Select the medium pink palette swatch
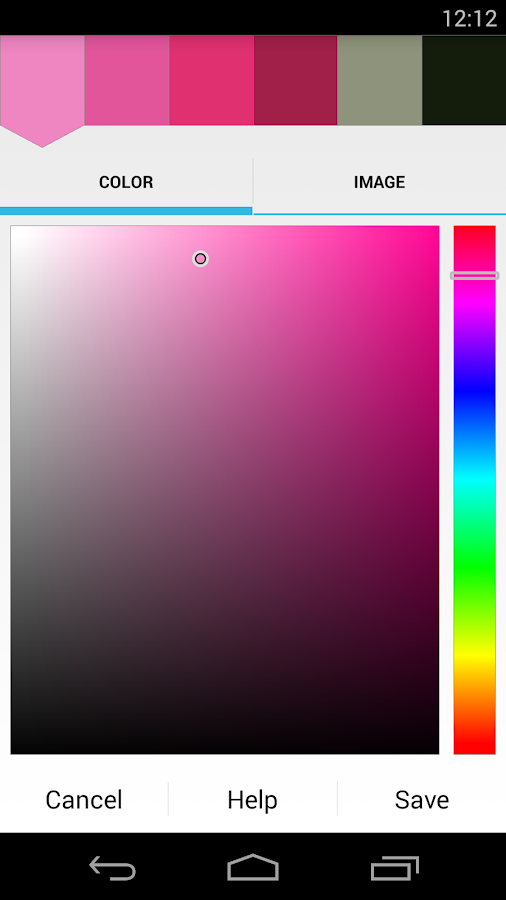The width and height of the screenshot is (506, 900). 127,80
